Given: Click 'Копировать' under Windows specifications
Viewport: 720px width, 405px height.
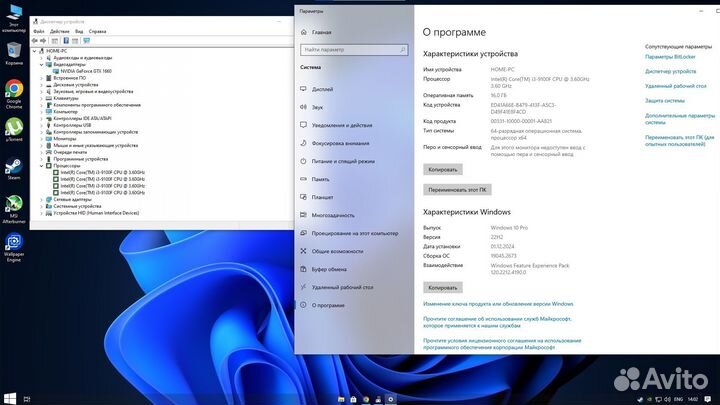Looking at the screenshot, I should 443,288.
